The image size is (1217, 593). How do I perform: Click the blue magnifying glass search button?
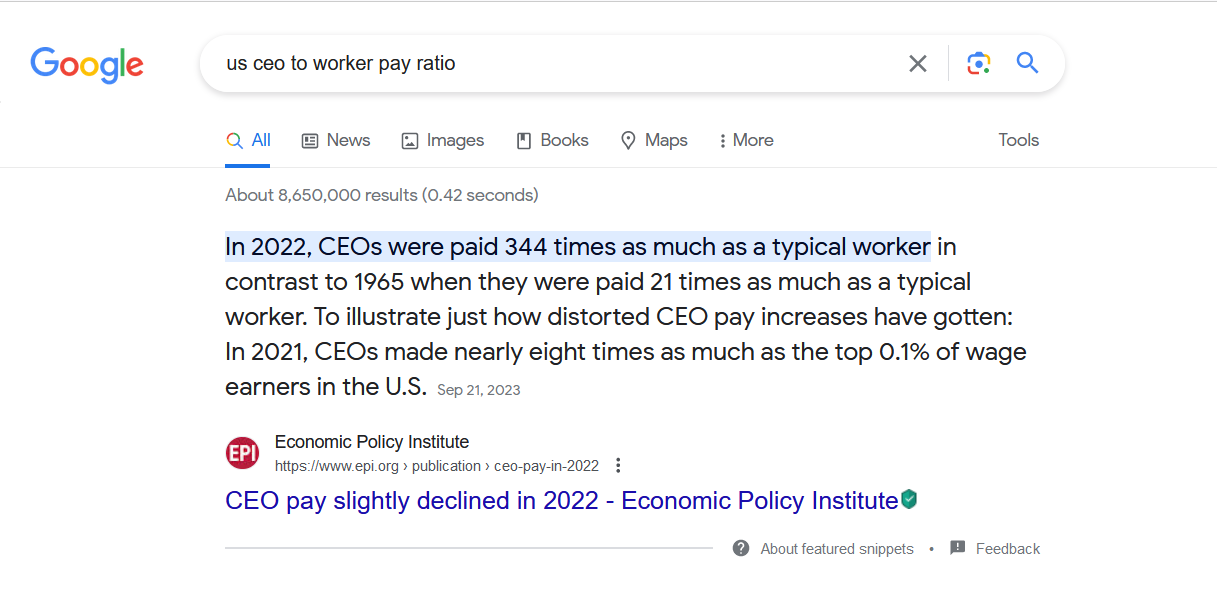point(1027,63)
